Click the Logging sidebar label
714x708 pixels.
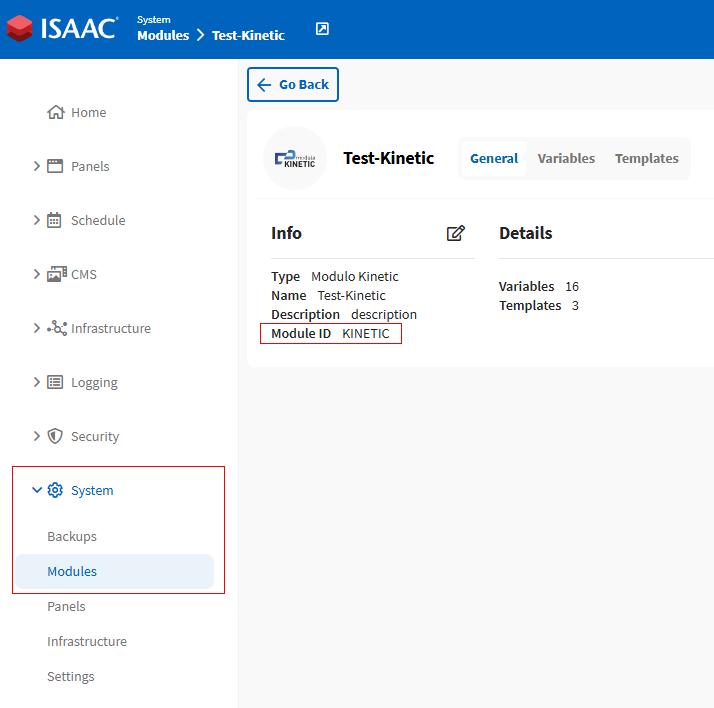pyautogui.click(x=94, y=382)
